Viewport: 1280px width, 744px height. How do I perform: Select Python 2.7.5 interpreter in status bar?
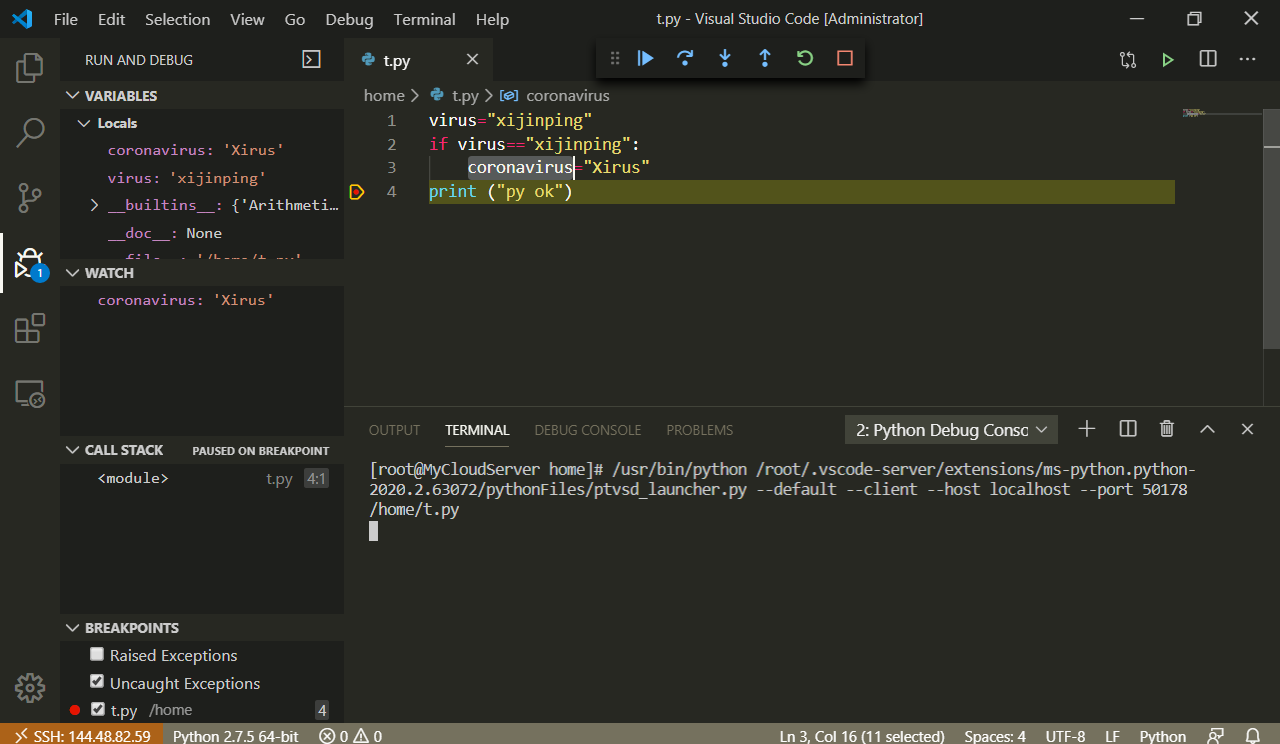(x=235, y=736)
